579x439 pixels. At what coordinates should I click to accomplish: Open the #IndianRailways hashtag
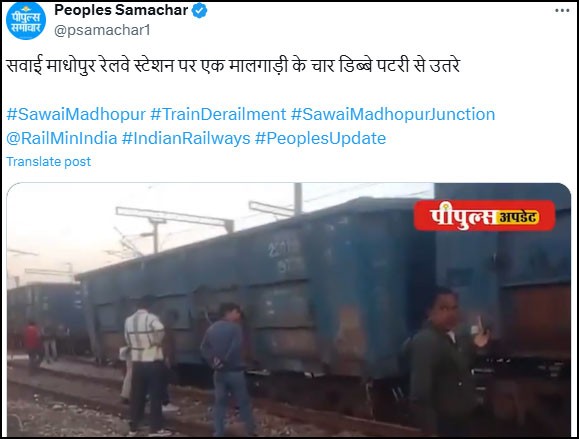pos(186,138)
